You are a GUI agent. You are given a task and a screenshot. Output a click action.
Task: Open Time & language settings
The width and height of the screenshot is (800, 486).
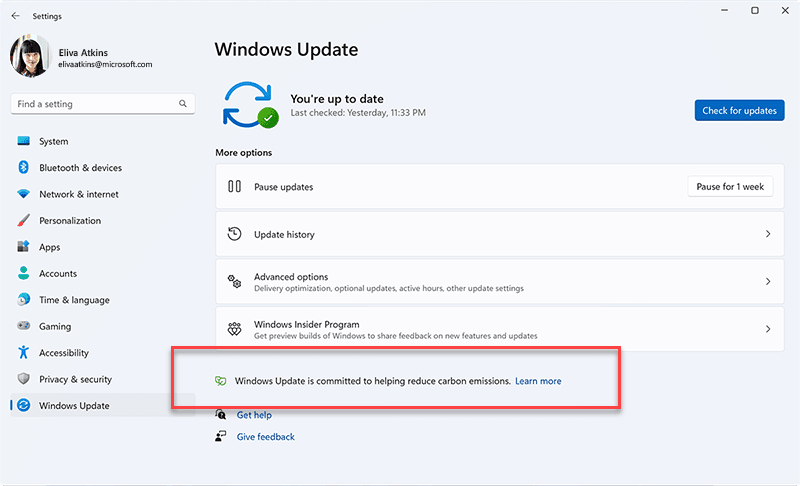tap(103, 300)
